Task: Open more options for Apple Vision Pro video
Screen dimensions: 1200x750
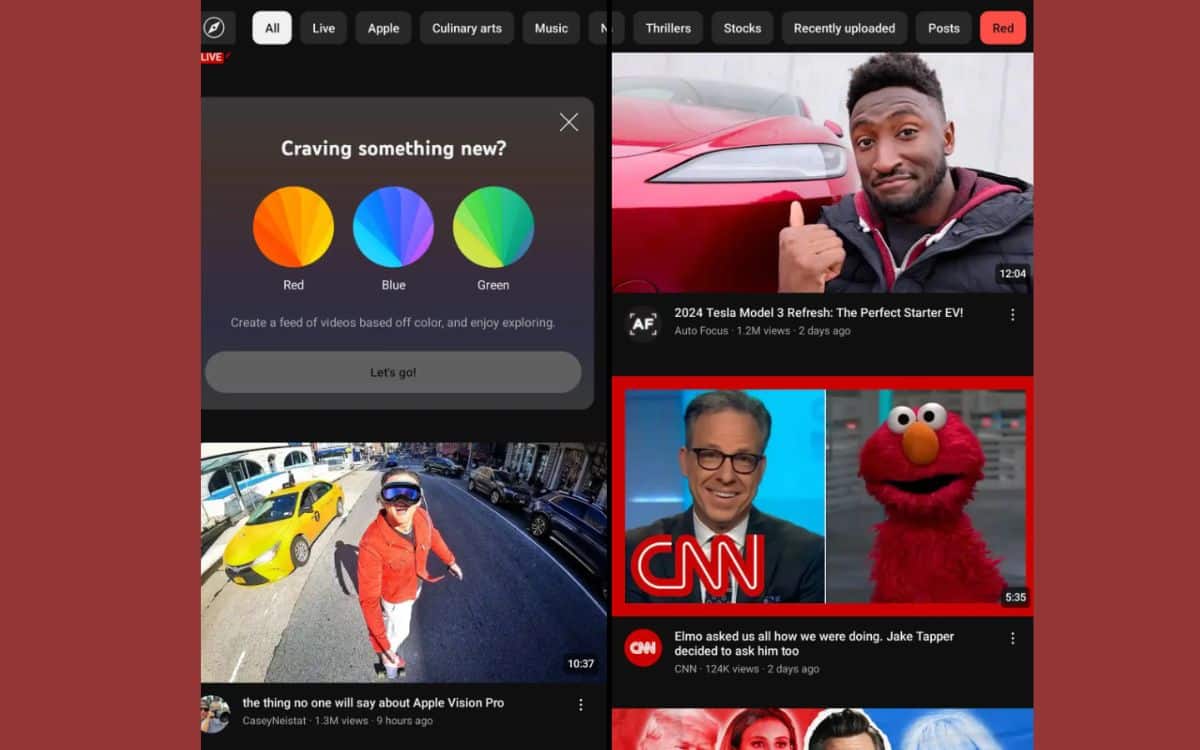Action: 581,705
